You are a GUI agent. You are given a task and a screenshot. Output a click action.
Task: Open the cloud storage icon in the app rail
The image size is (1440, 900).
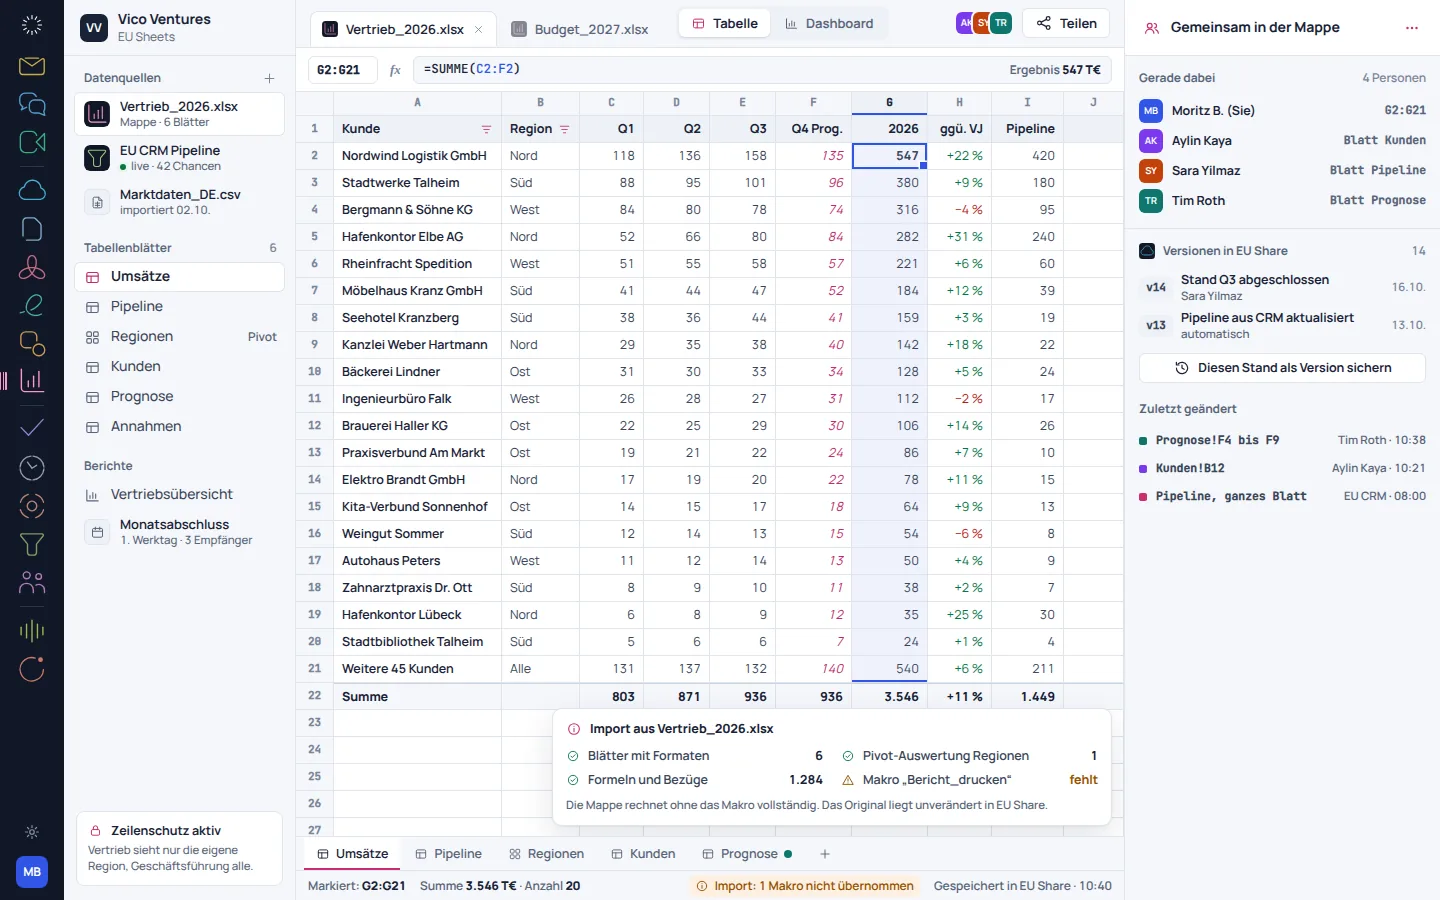(x=32, y=190)
